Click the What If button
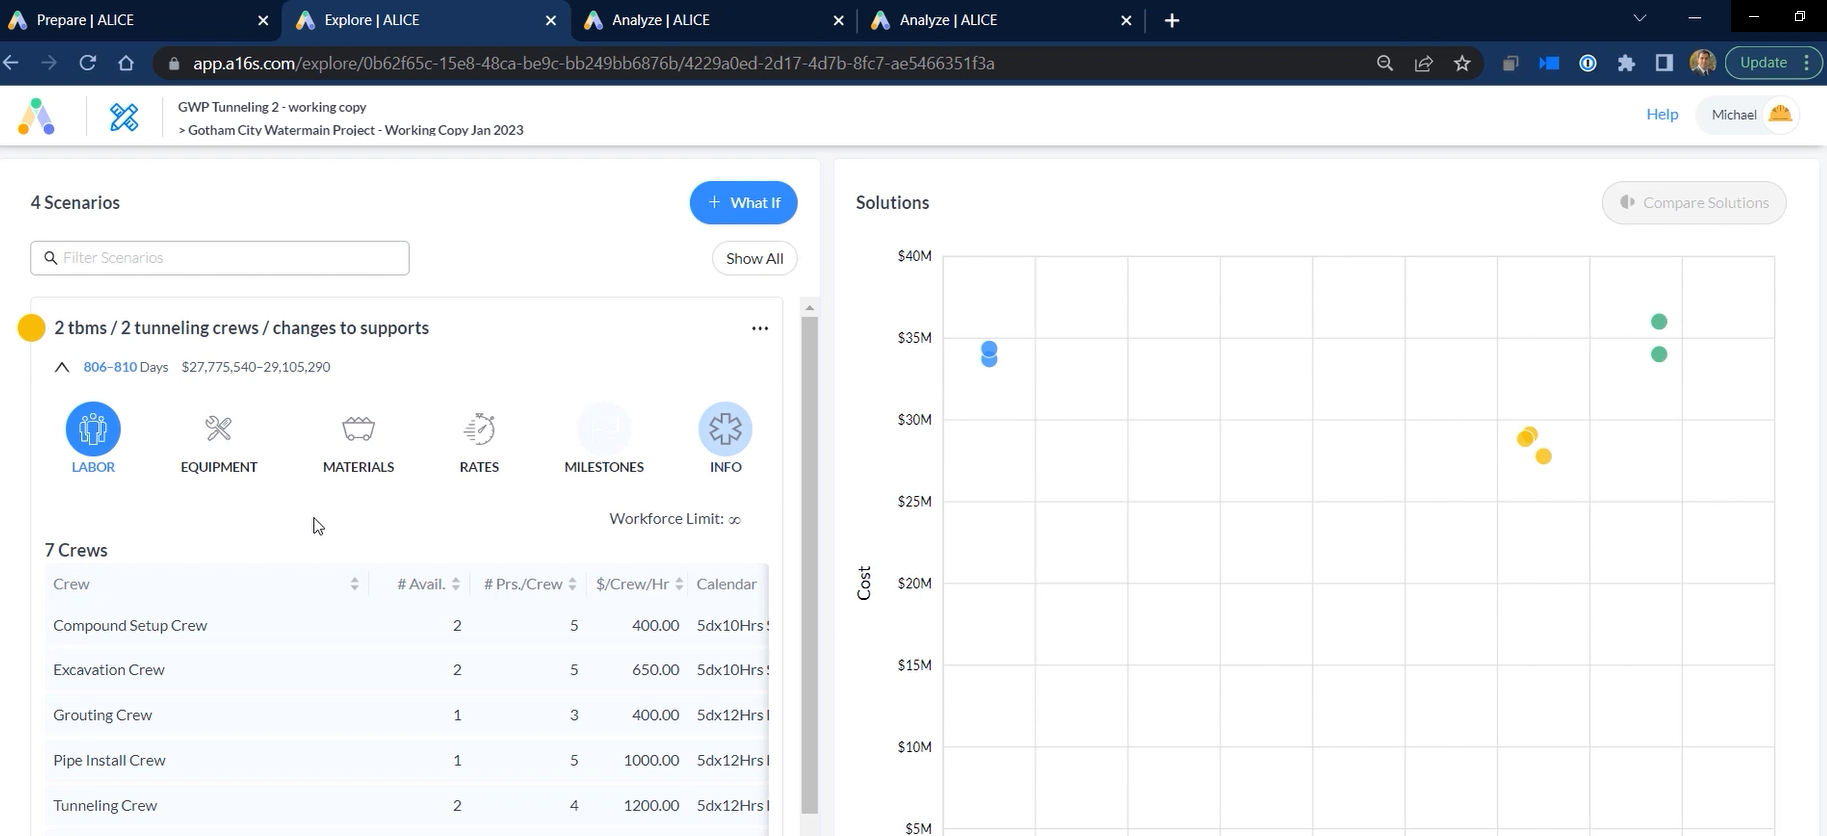1827x836 pixels. [743, 203]
